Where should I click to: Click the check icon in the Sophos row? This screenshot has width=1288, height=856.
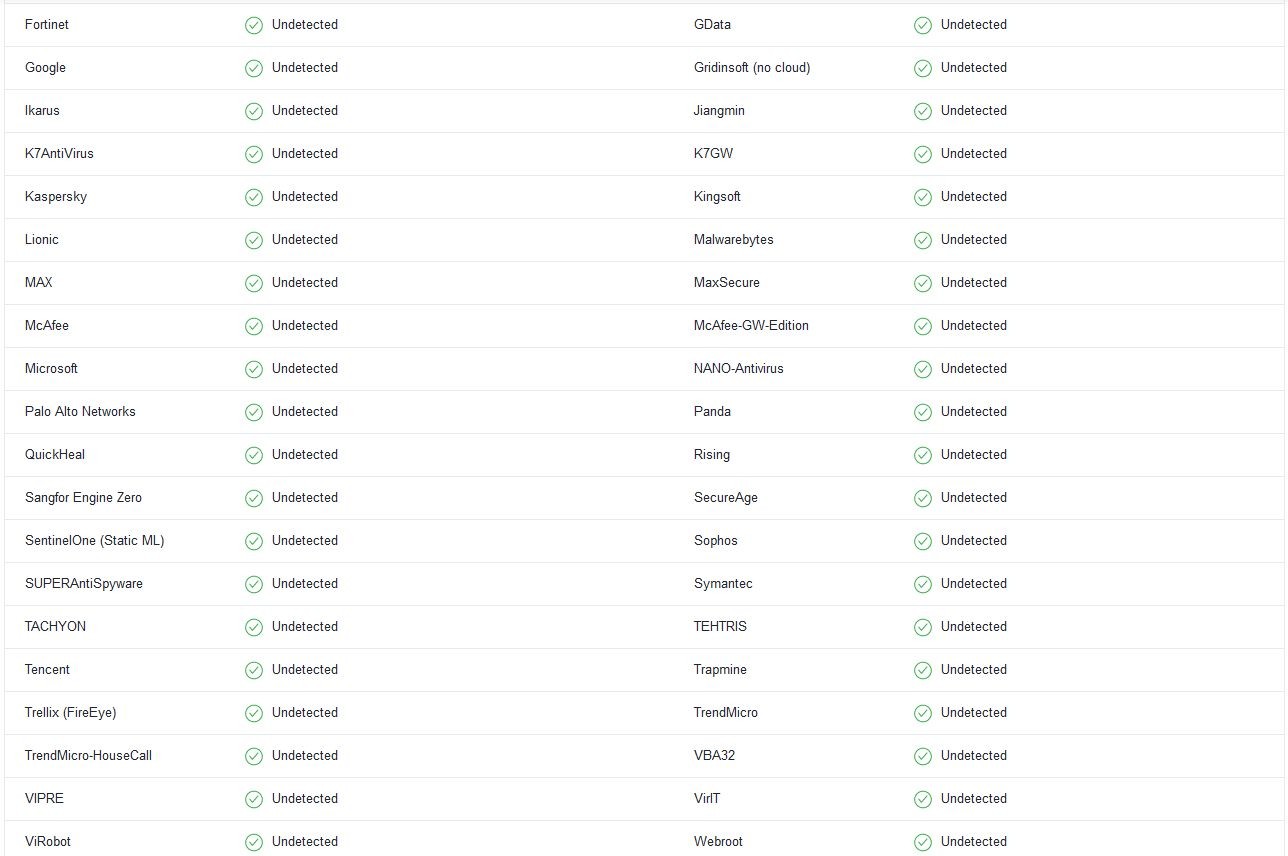pos(923,541)
